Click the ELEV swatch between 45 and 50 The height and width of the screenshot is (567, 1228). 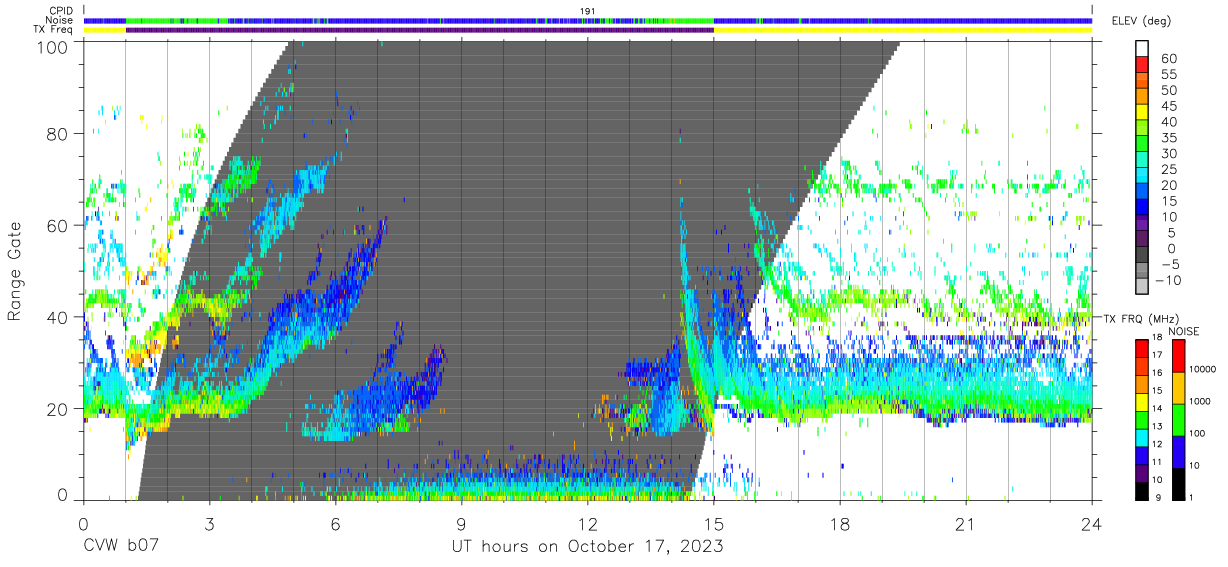pyautogui.click(x=1142, y=96)
